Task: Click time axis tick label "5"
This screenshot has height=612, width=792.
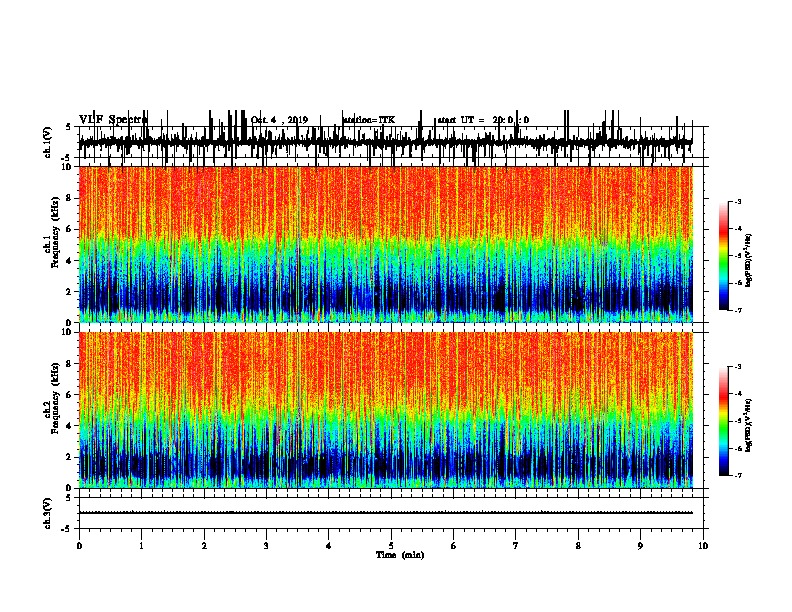Action: [x=391, y=546]
